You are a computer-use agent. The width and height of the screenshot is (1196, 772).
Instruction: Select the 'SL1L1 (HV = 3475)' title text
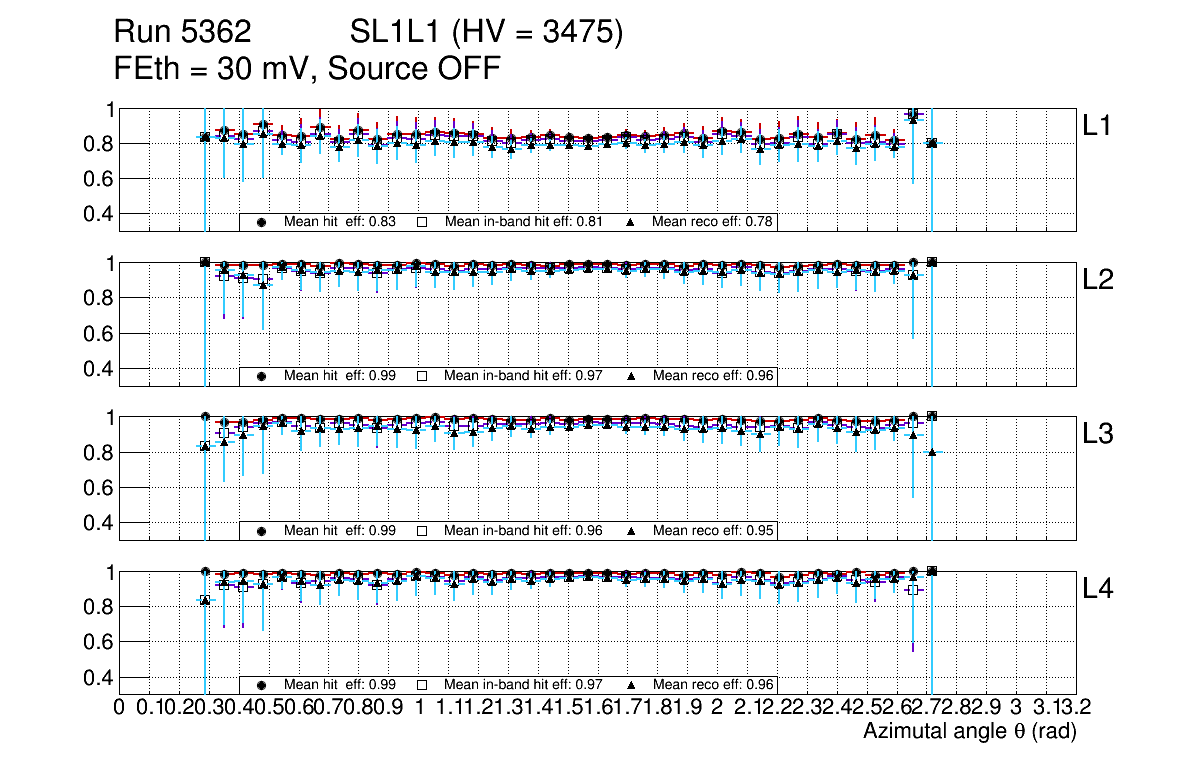pyautogui.click(x=486, y=34)
